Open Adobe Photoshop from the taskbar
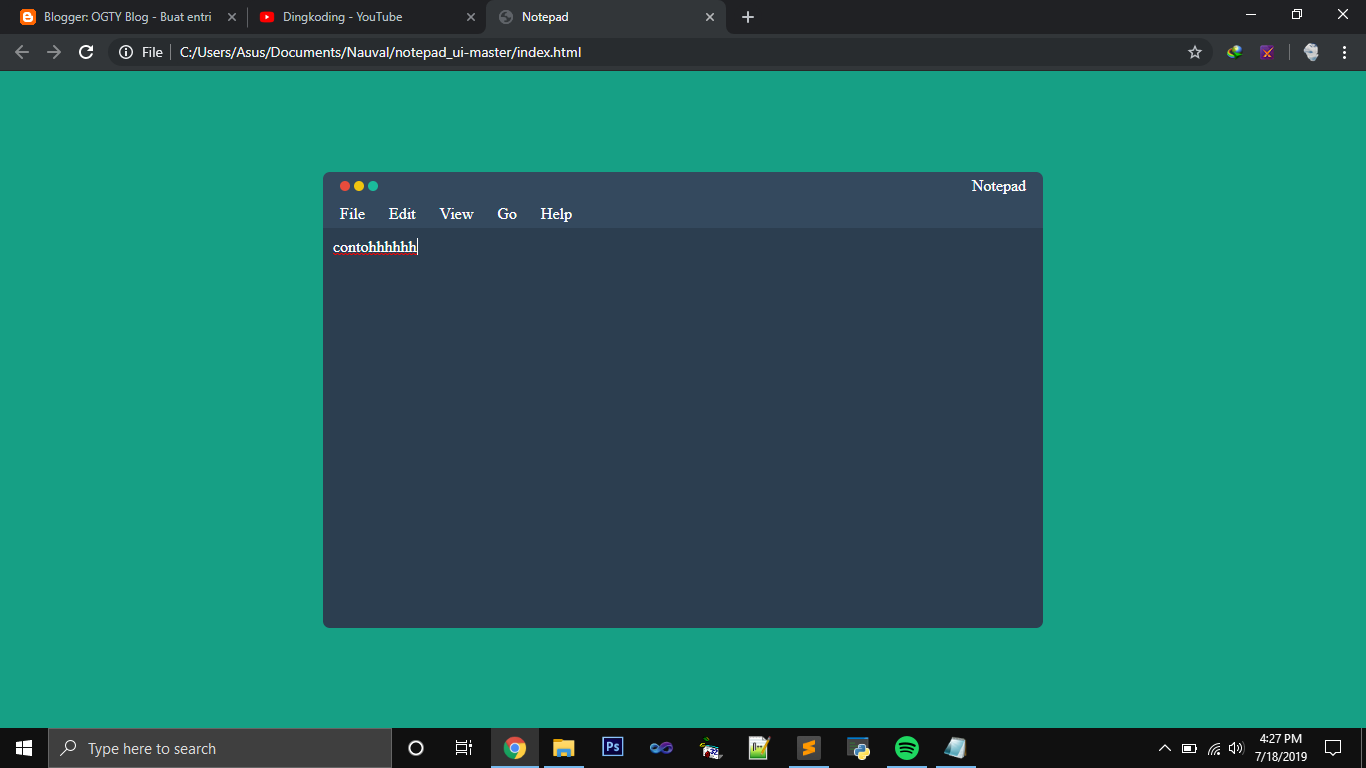 (x=611, y=747)
